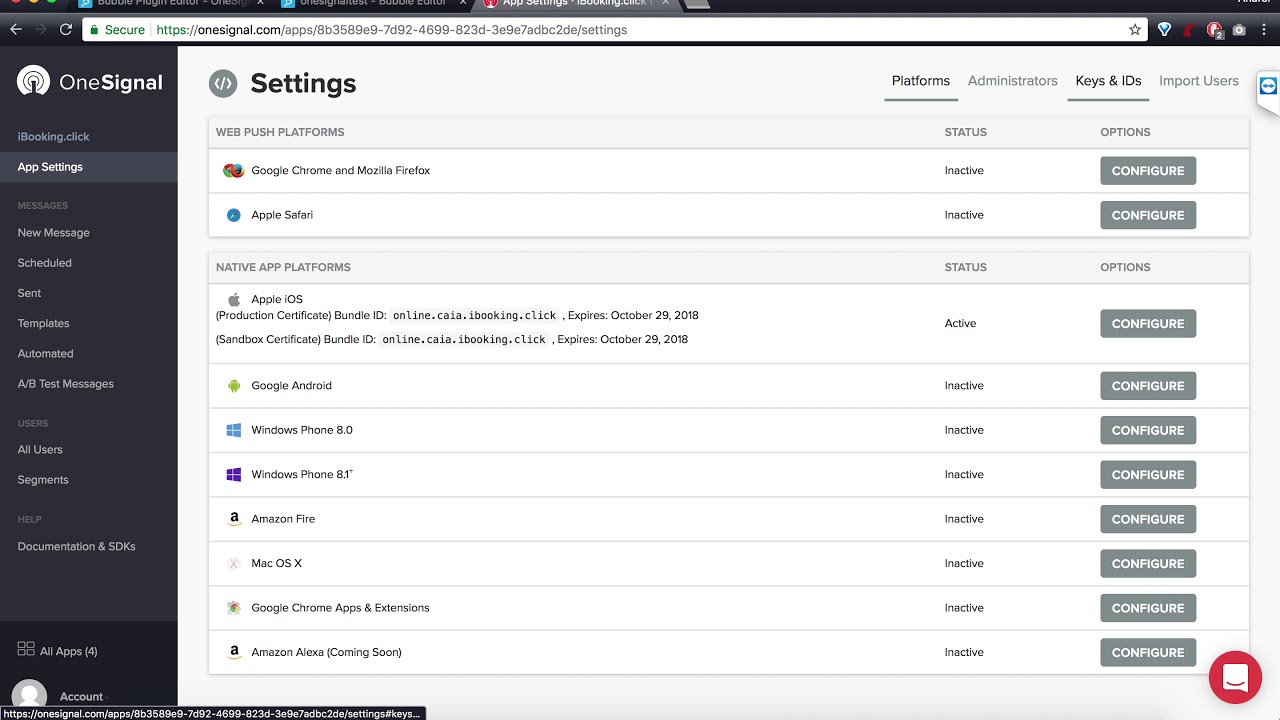Click the 'Google Android' platform name
Viewport: 1280px width, 720px height.
click(x=291, y=386)
